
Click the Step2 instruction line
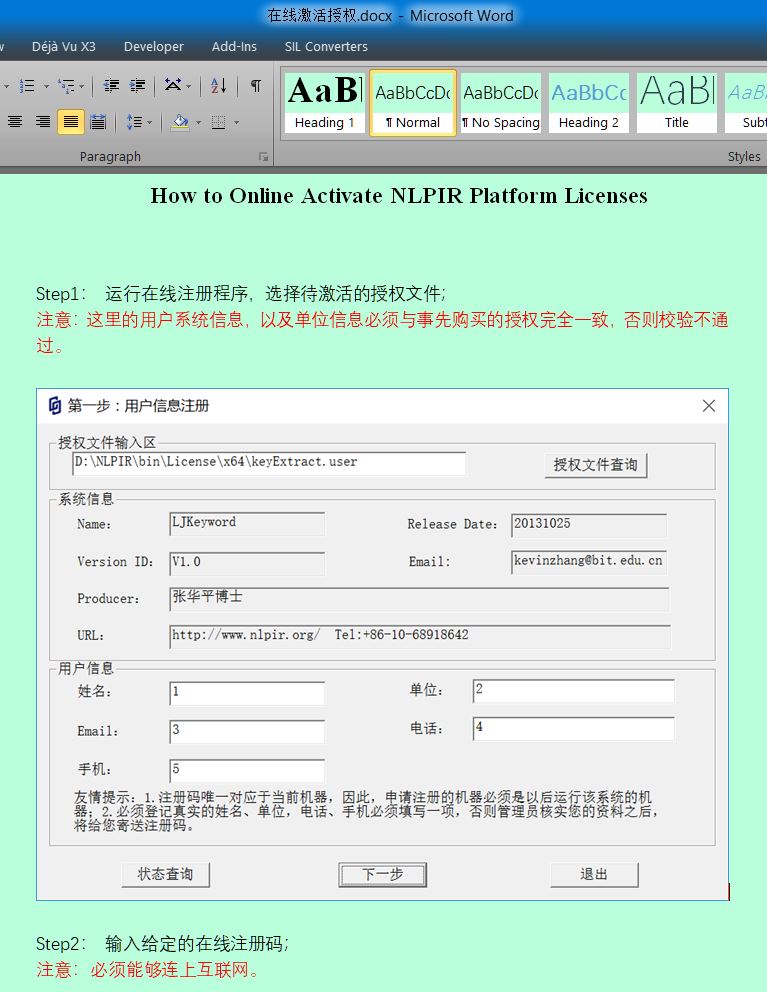[x=162, y=944]
